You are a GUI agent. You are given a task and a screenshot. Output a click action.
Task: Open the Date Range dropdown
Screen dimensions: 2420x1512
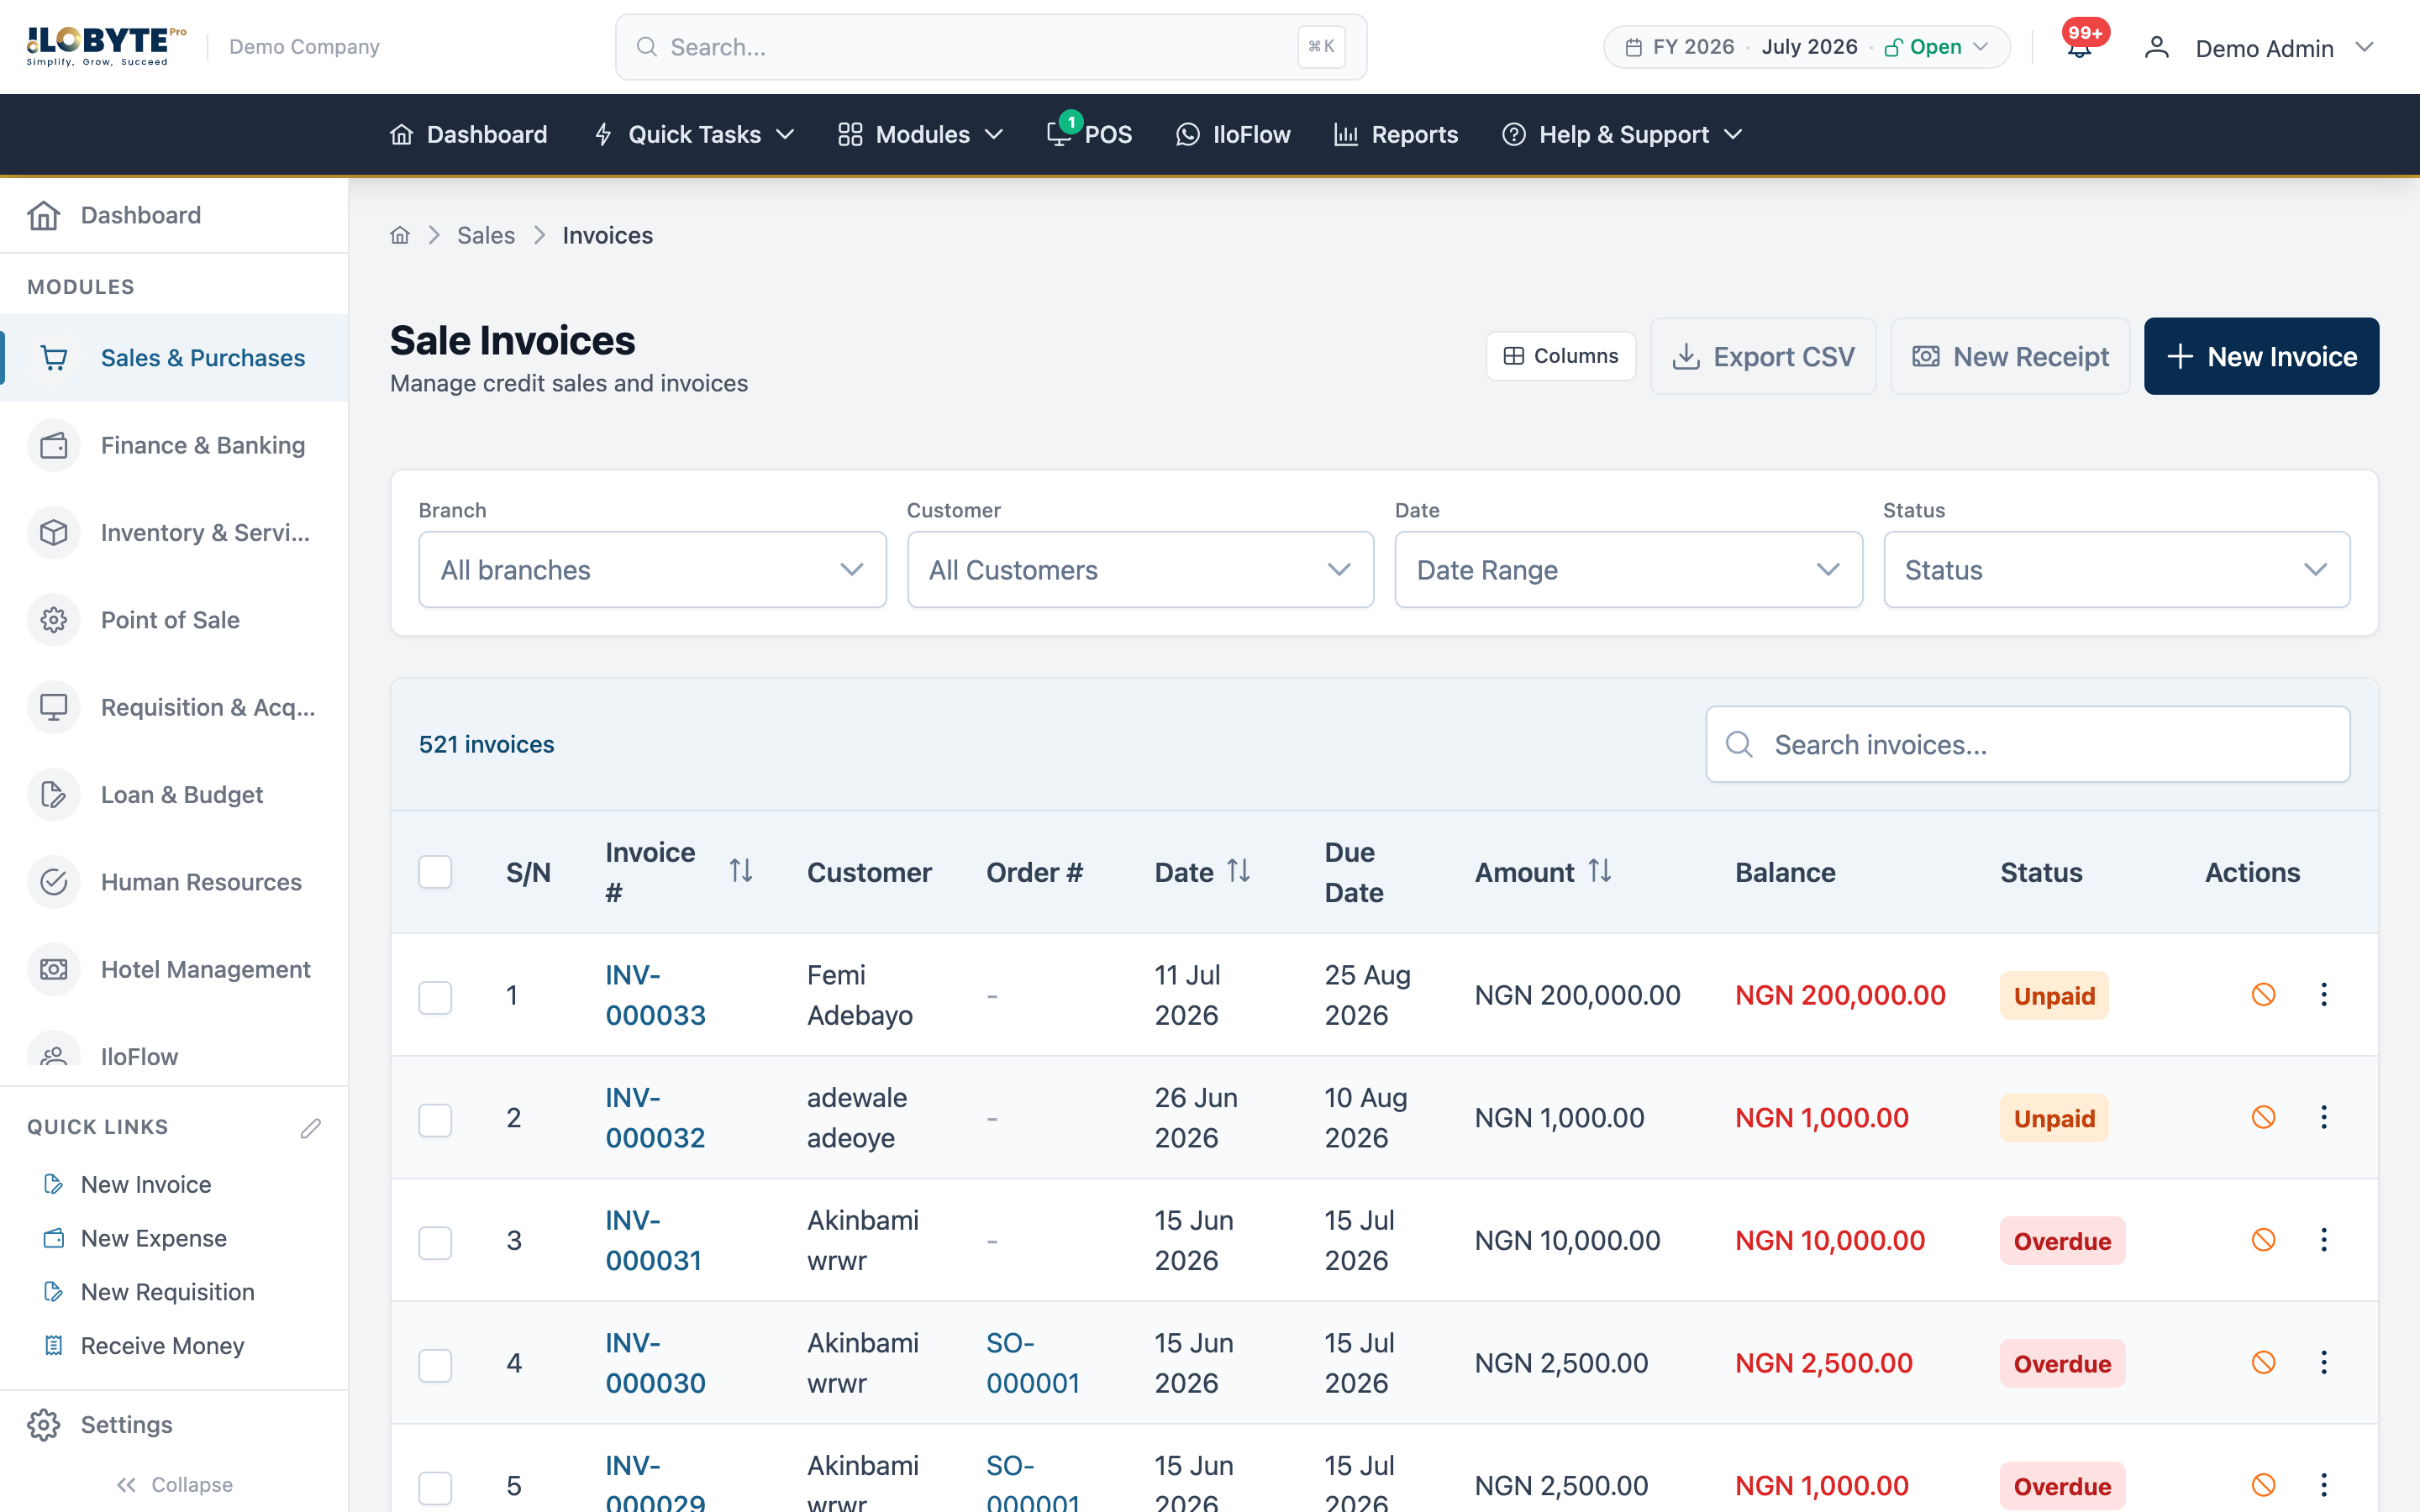(x=1628, y=570)
